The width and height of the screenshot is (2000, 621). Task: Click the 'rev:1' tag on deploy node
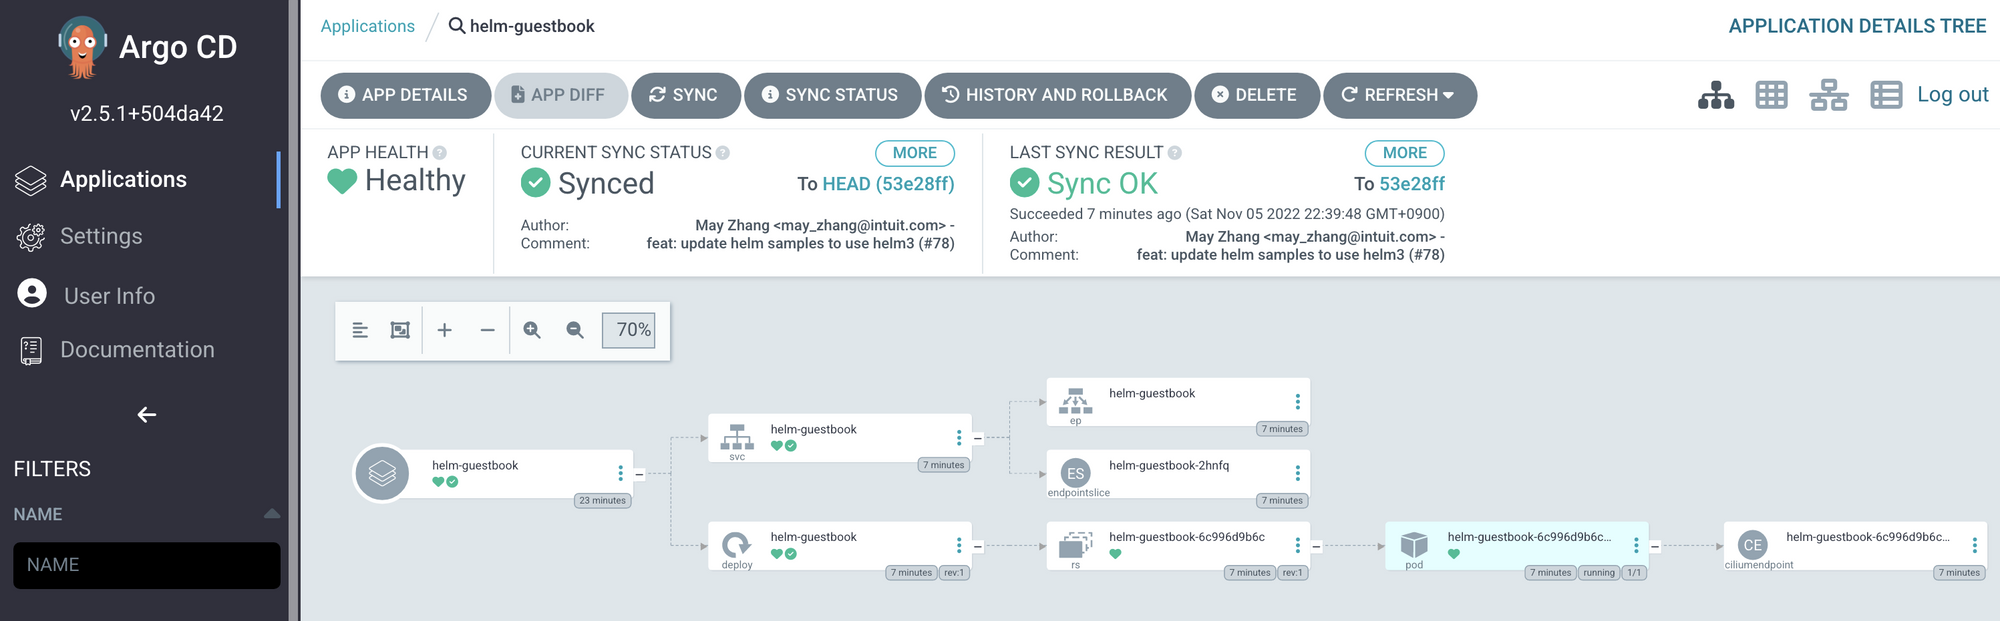(955, 573)
